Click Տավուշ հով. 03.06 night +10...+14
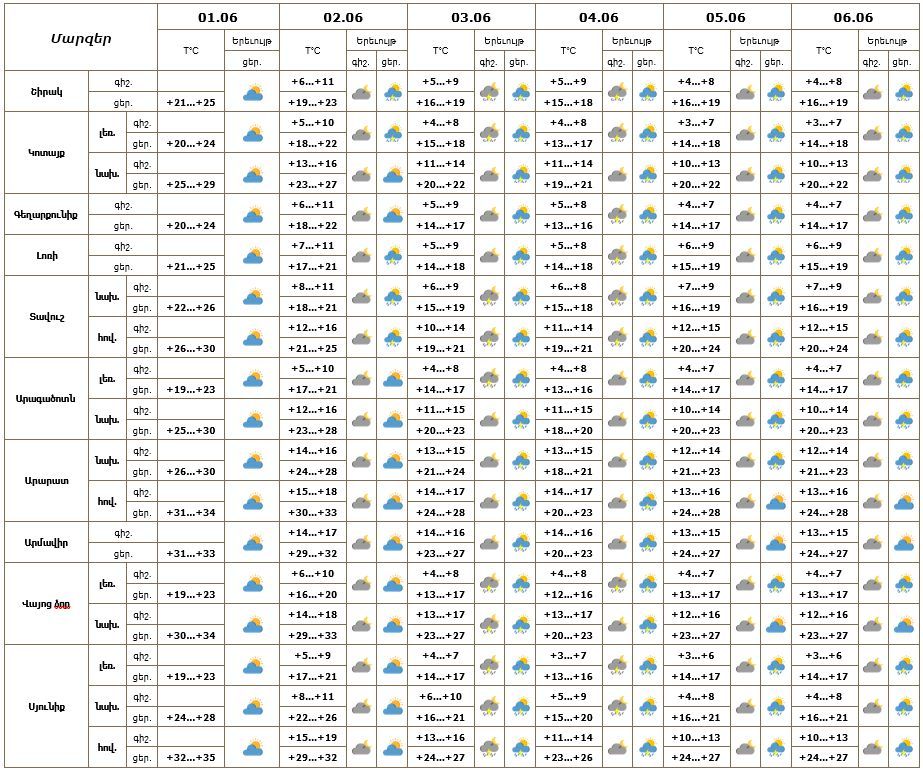Screen dimensions: 923x773 (441, 327)
